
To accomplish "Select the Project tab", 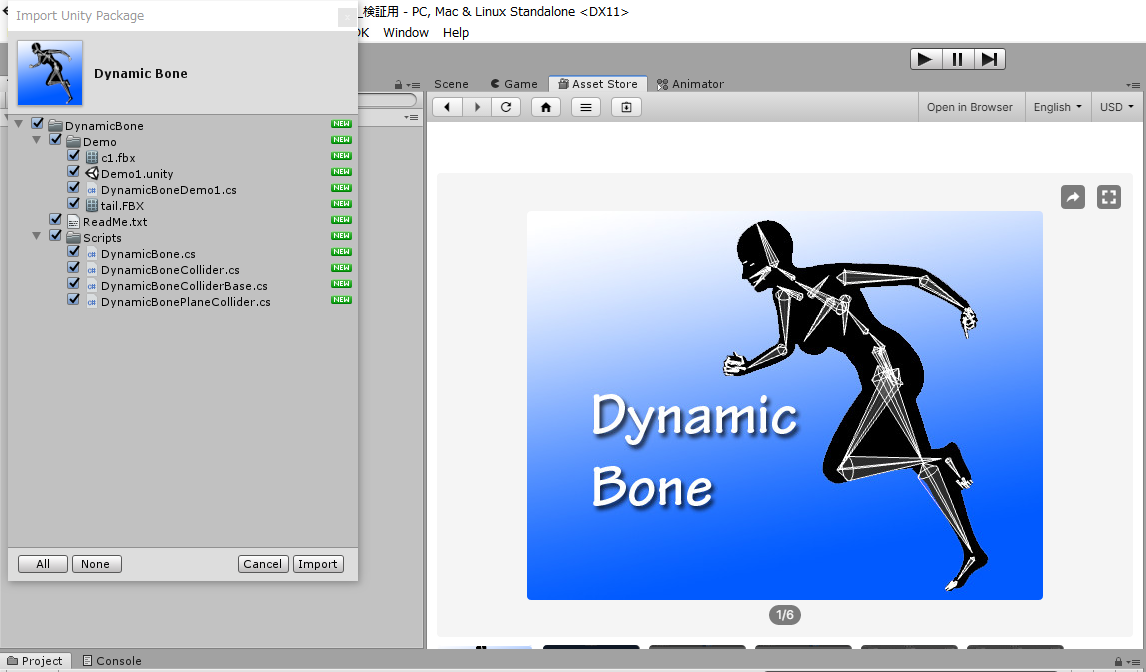I will click(35, 661).
